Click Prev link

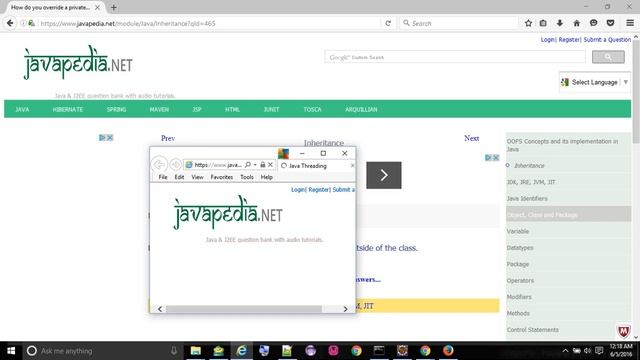pyautogui.click(x=168, y=138)
